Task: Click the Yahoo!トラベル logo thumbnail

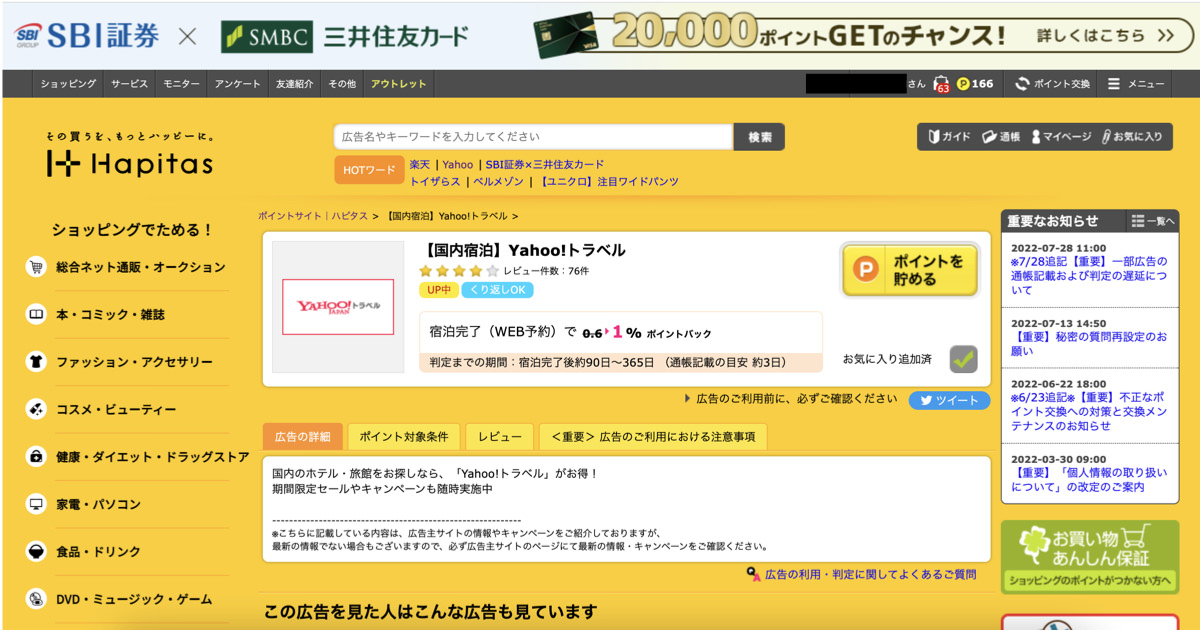Action: 338,307
